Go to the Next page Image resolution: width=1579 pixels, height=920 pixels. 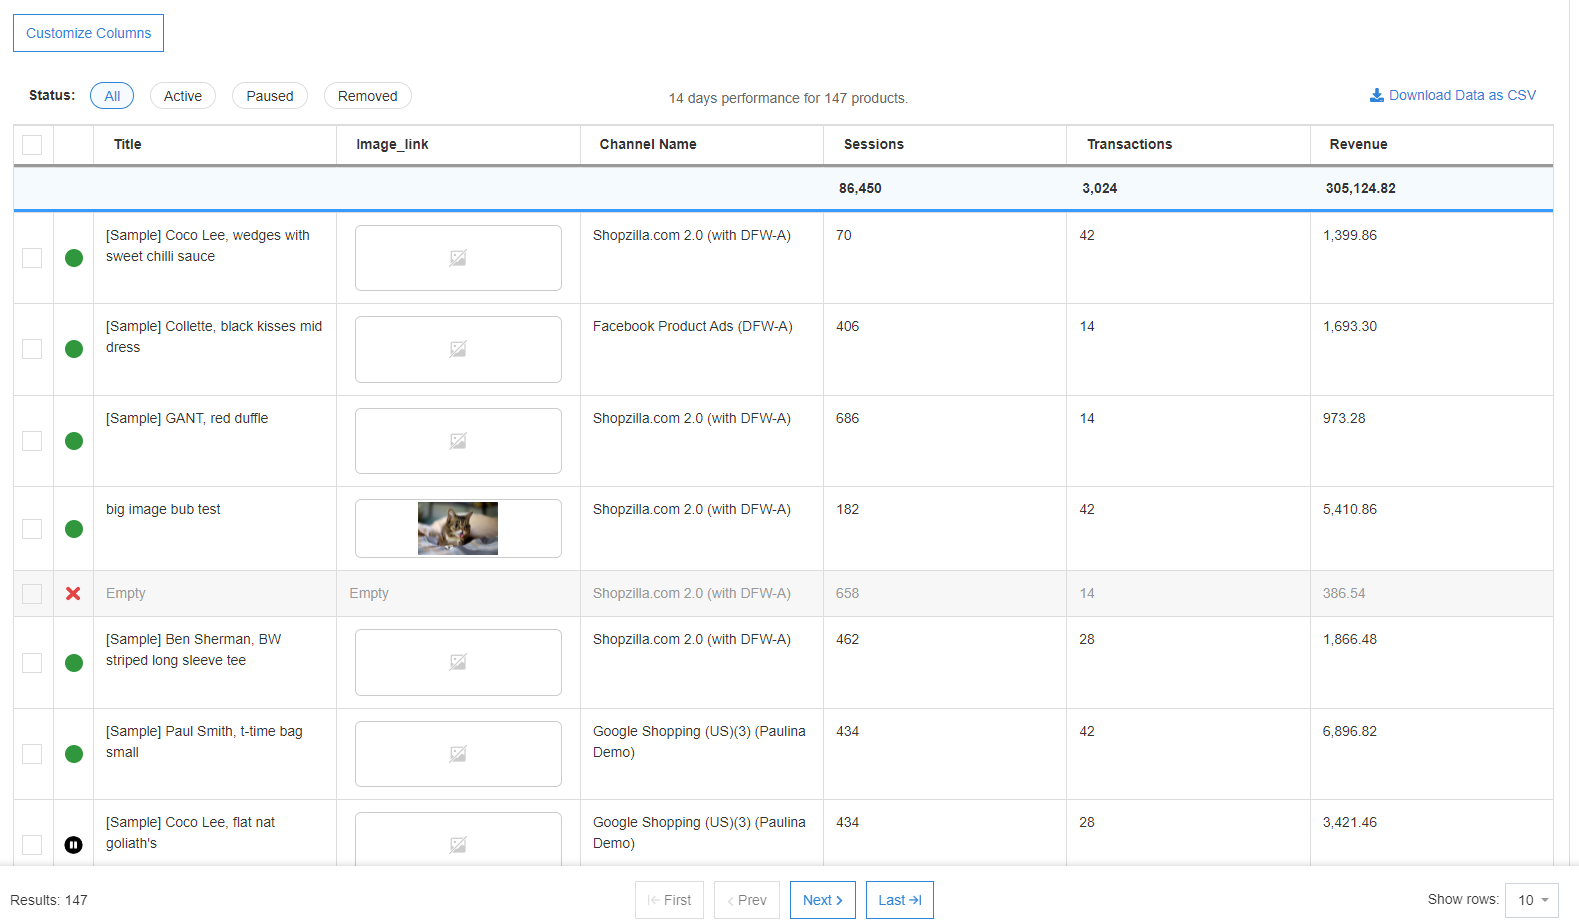822,900
